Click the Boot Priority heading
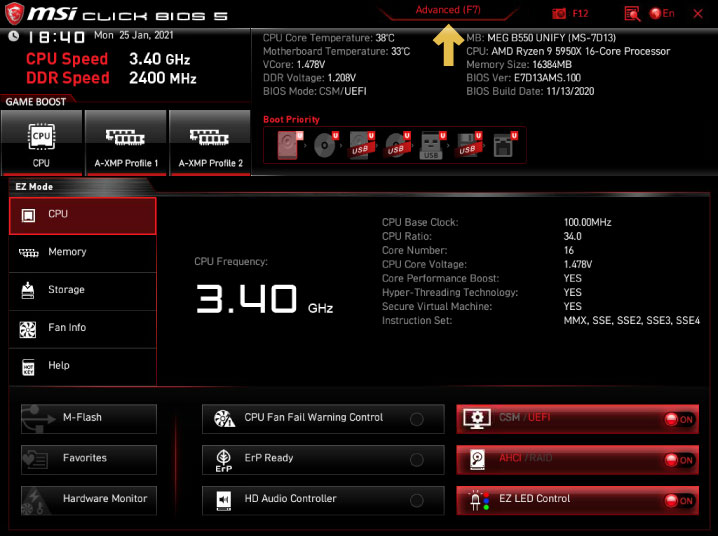This screenshot has width=718, height=536. pyautogui.click(x=291, y=119)
